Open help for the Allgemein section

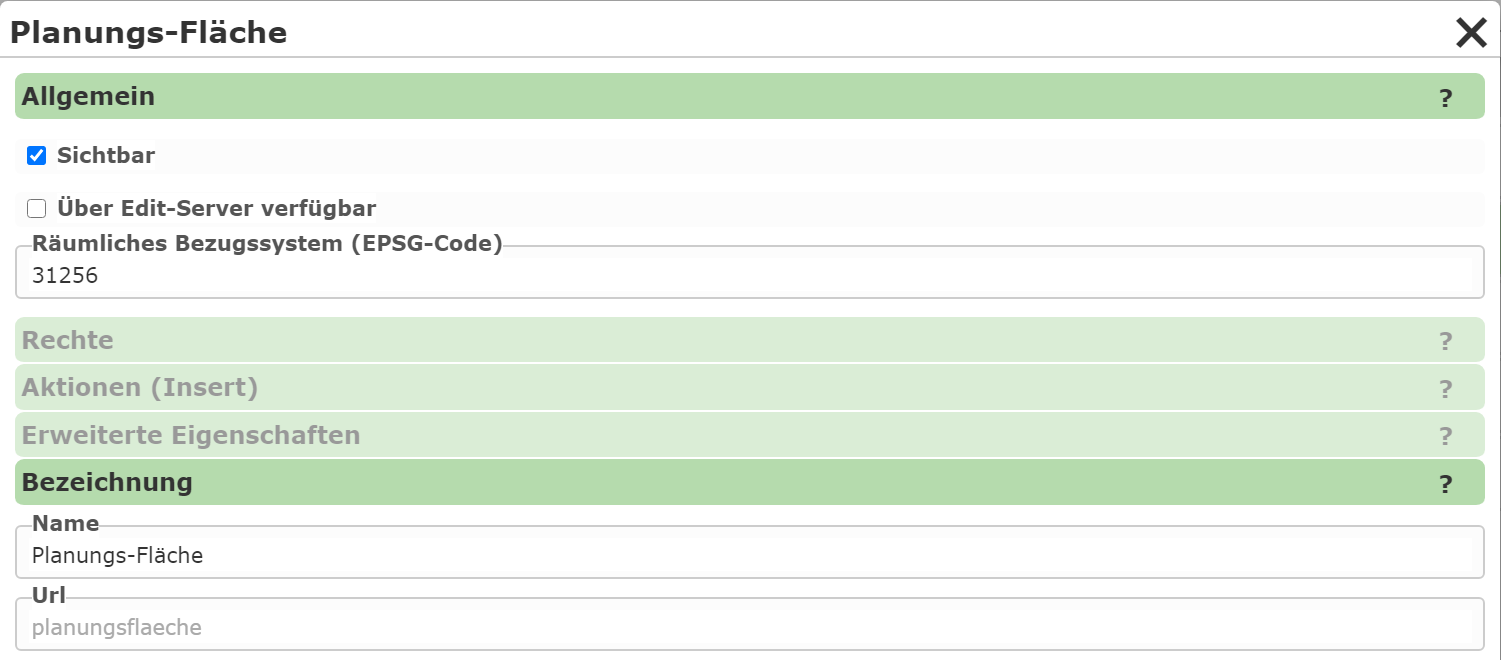click(1445, 98)
